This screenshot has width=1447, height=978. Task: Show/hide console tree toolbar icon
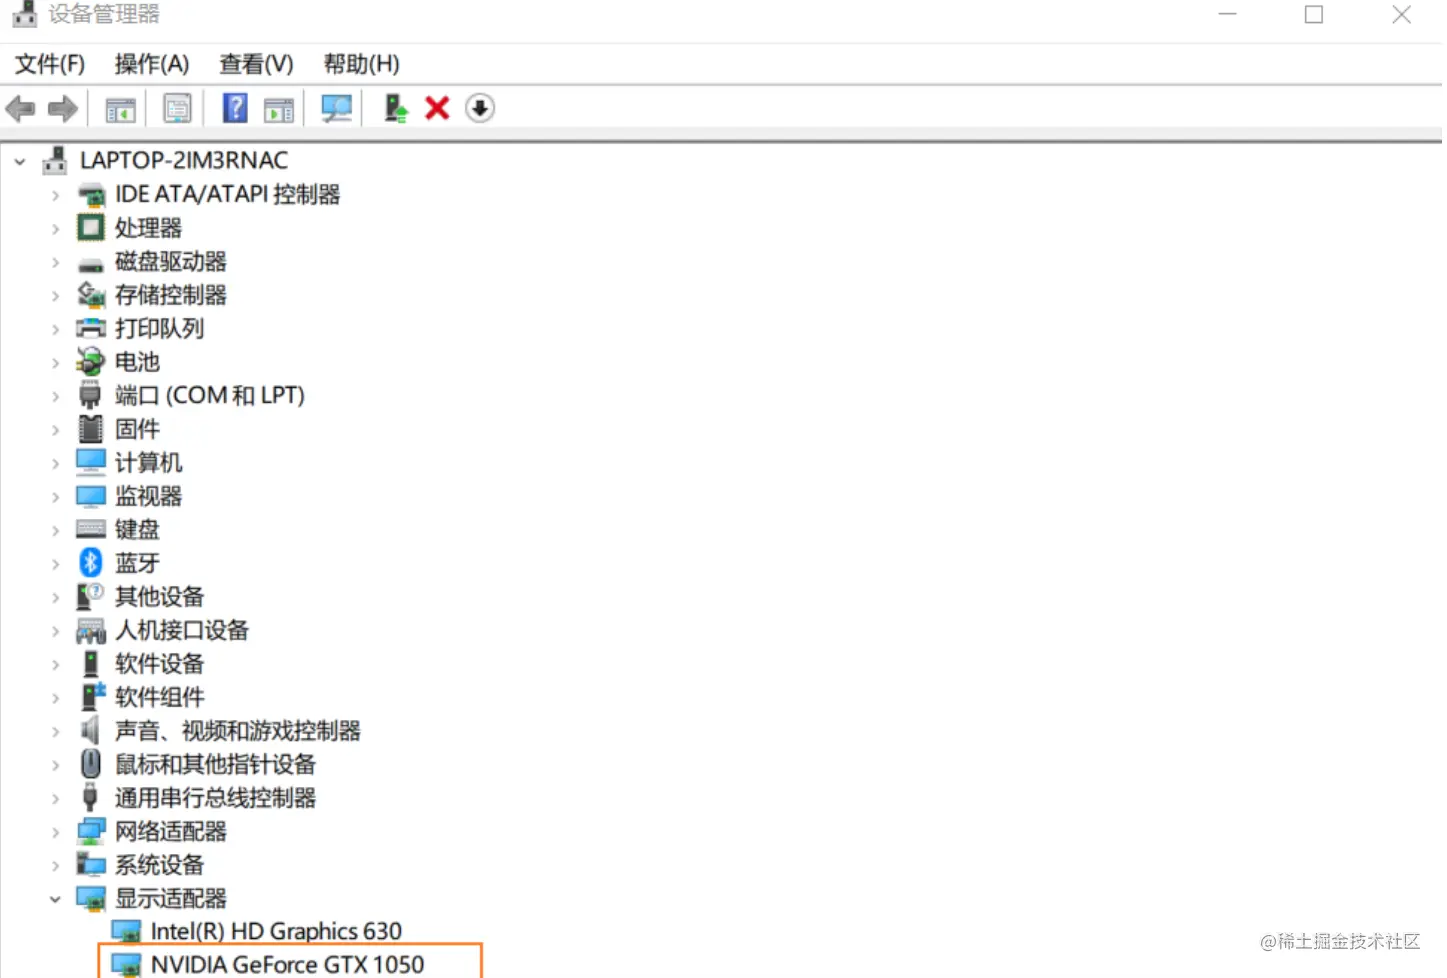[x=121, y=108]
